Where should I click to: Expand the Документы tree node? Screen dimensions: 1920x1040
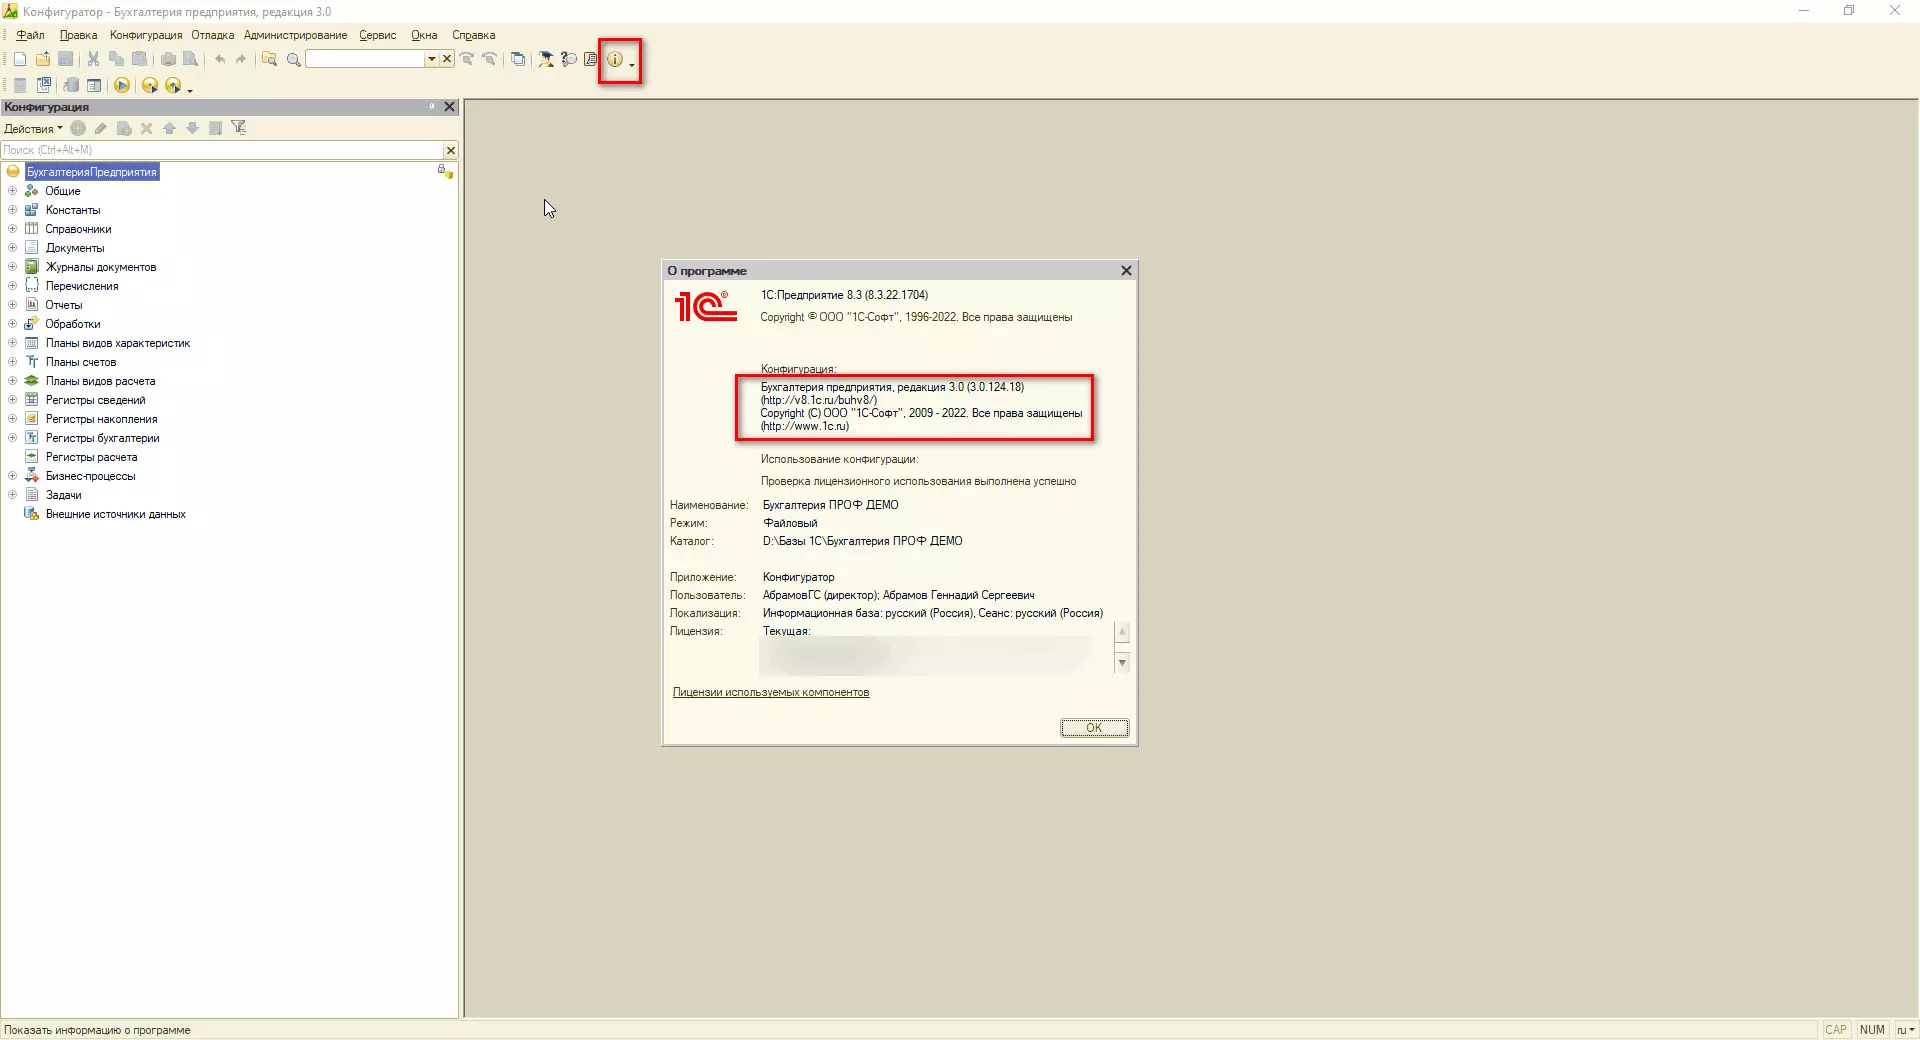(13, 248)
